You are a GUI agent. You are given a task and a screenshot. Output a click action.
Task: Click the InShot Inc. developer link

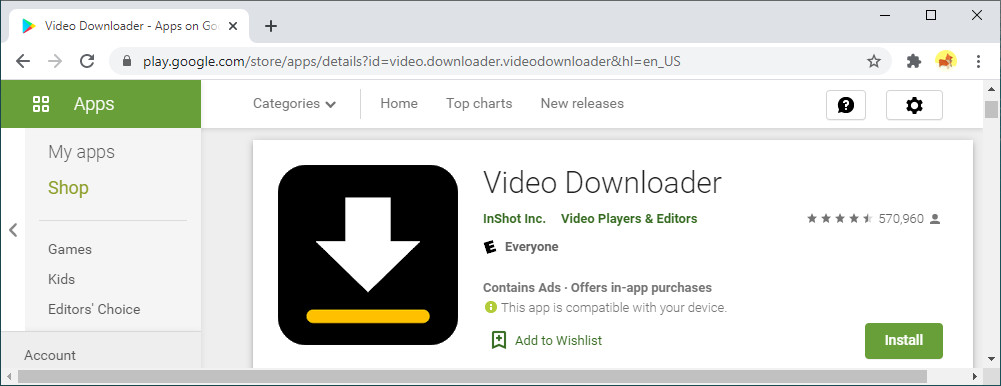(x=515, y=219)
